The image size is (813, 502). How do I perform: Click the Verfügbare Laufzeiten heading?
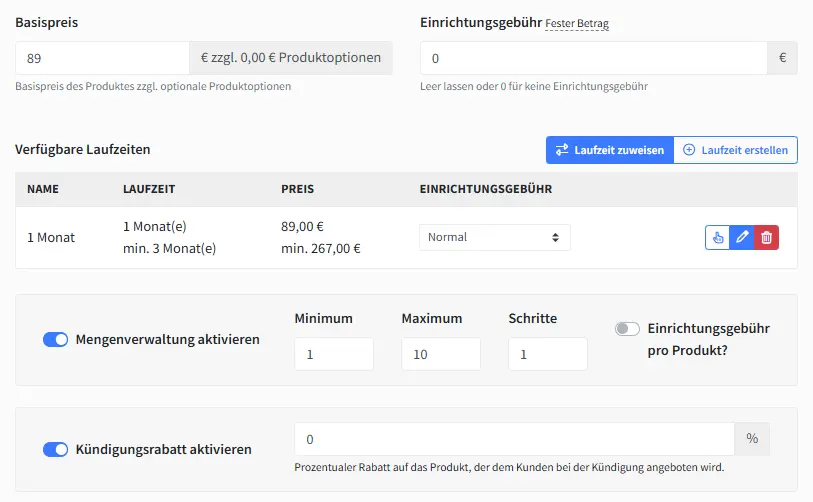point(82,149)
